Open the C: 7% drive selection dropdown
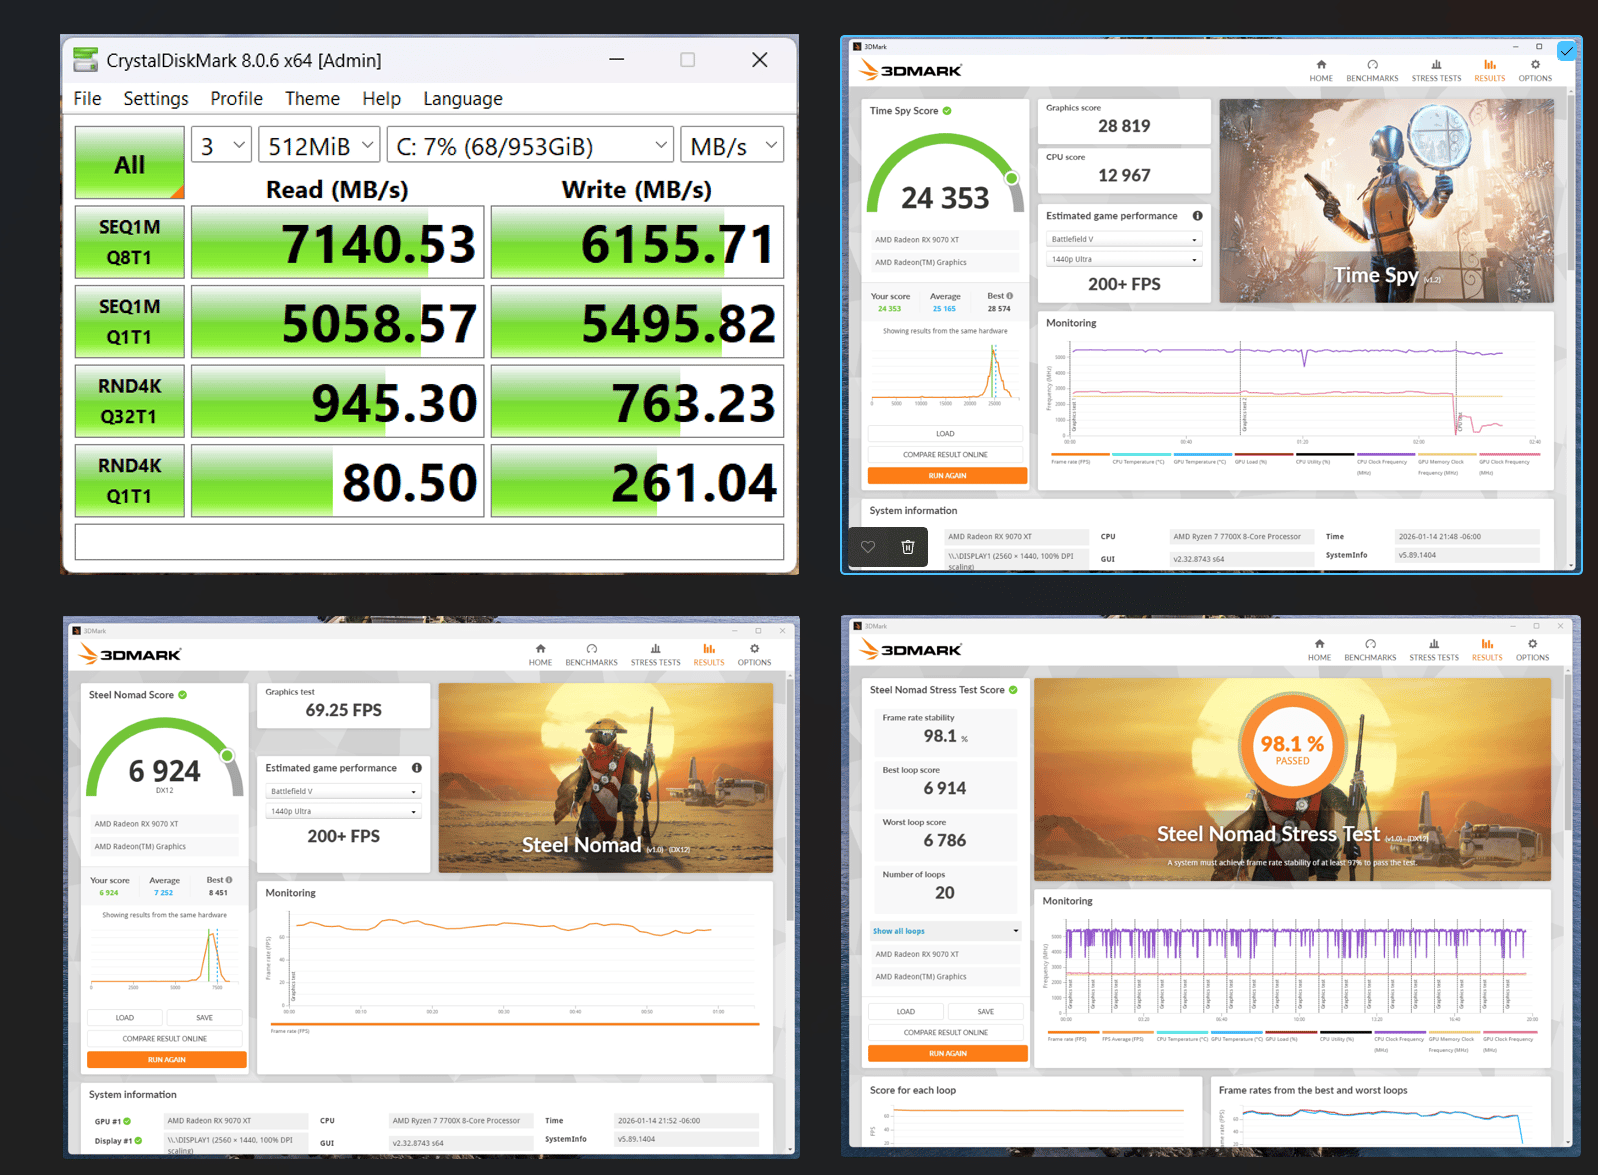1598x1175 pixels. click(x=530, y=146)
